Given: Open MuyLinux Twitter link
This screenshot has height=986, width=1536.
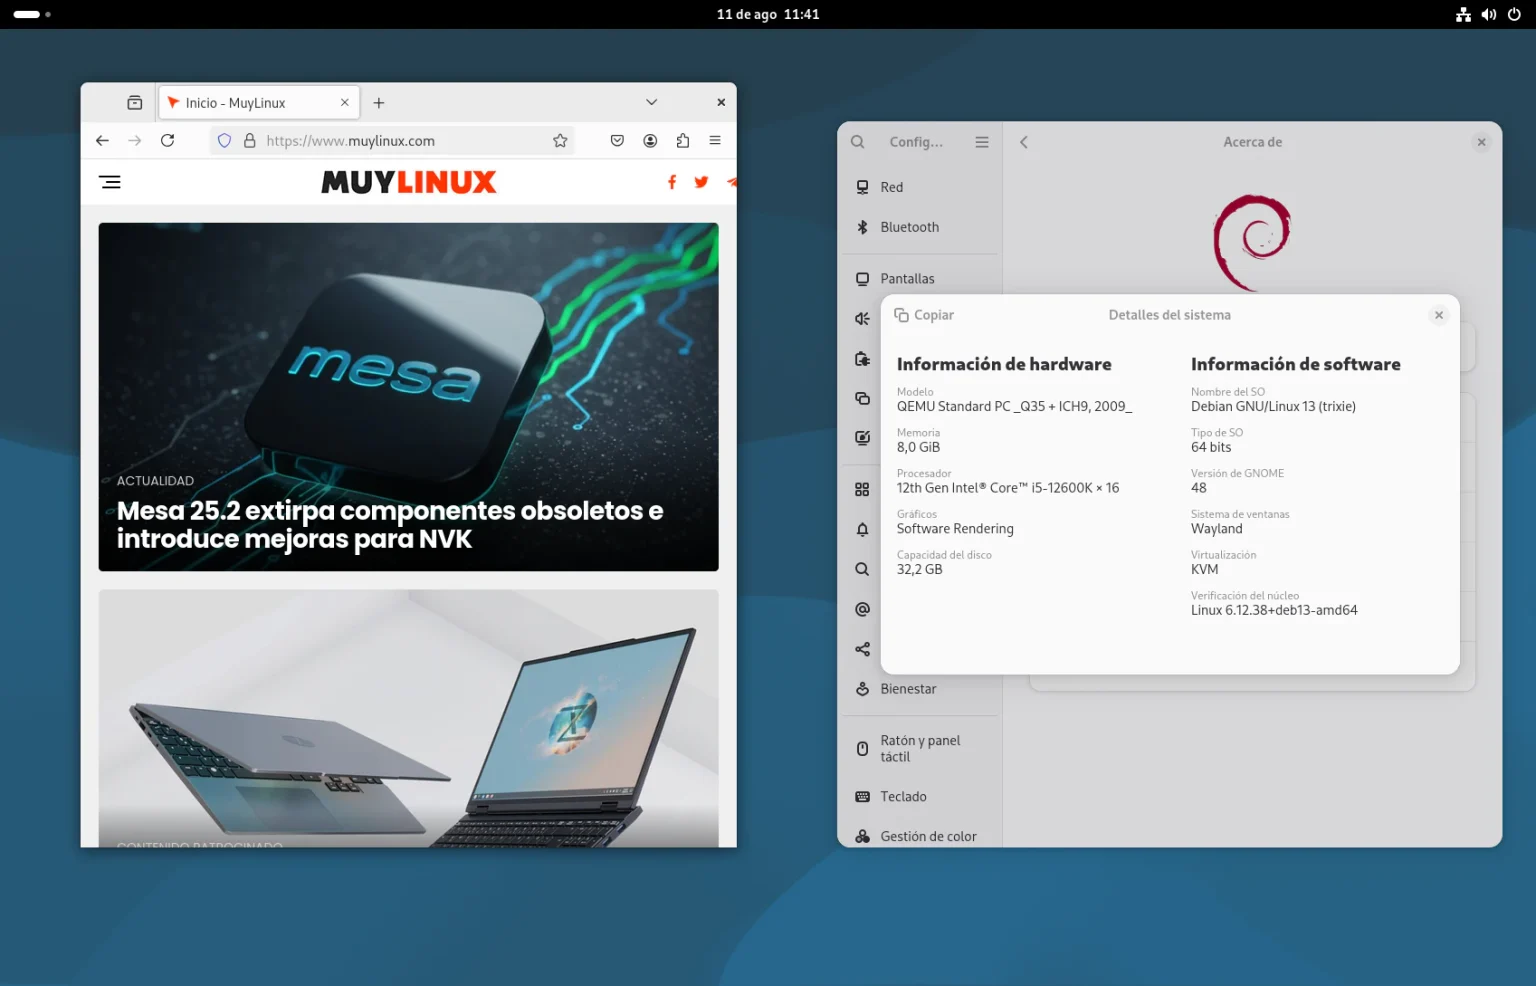Looking at the screenshot, I should click(x=701, y=182).
